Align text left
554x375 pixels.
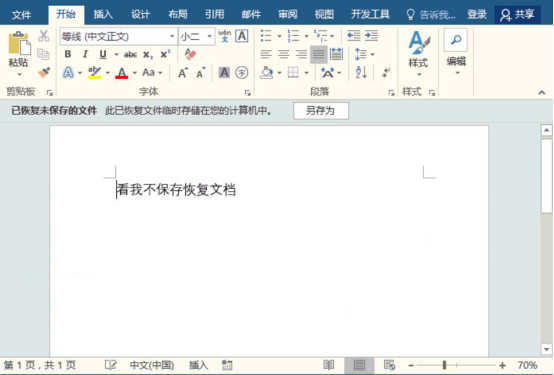click(x=266, y=54)
